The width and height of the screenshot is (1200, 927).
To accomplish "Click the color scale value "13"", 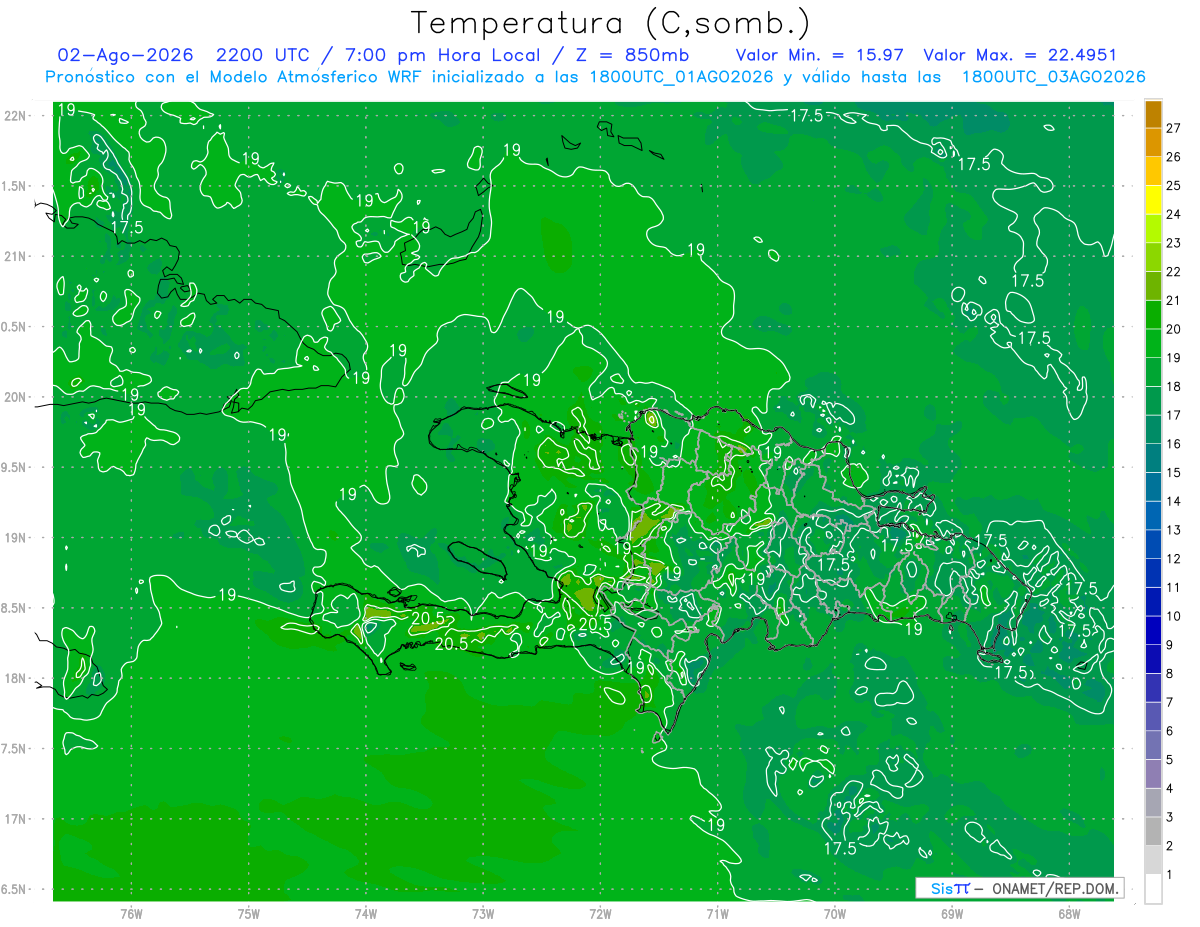I will click(1173, 530).
